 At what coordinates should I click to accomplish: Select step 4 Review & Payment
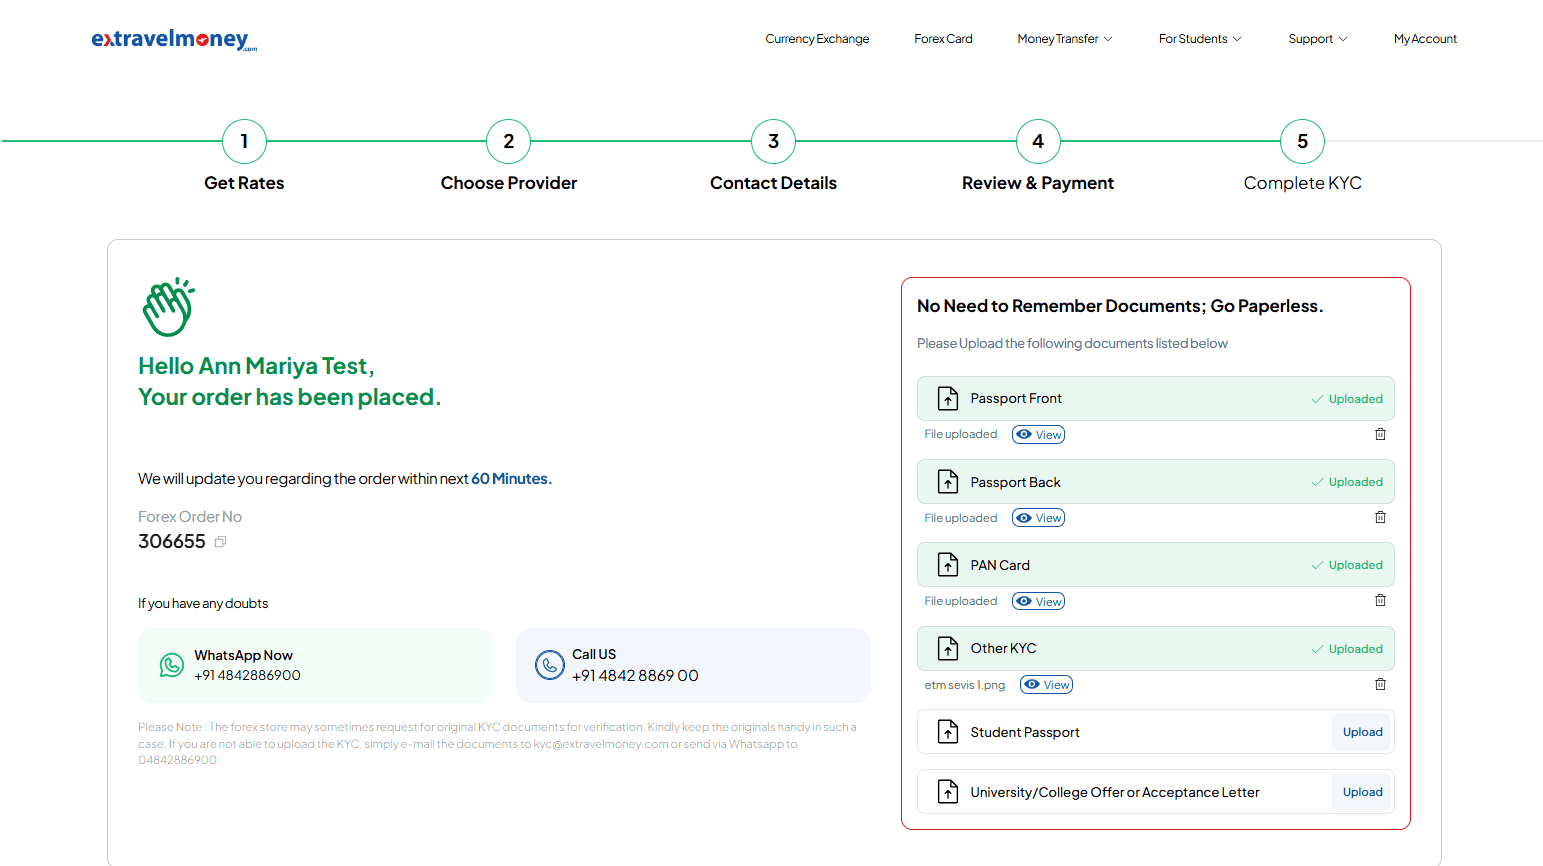1038,142
